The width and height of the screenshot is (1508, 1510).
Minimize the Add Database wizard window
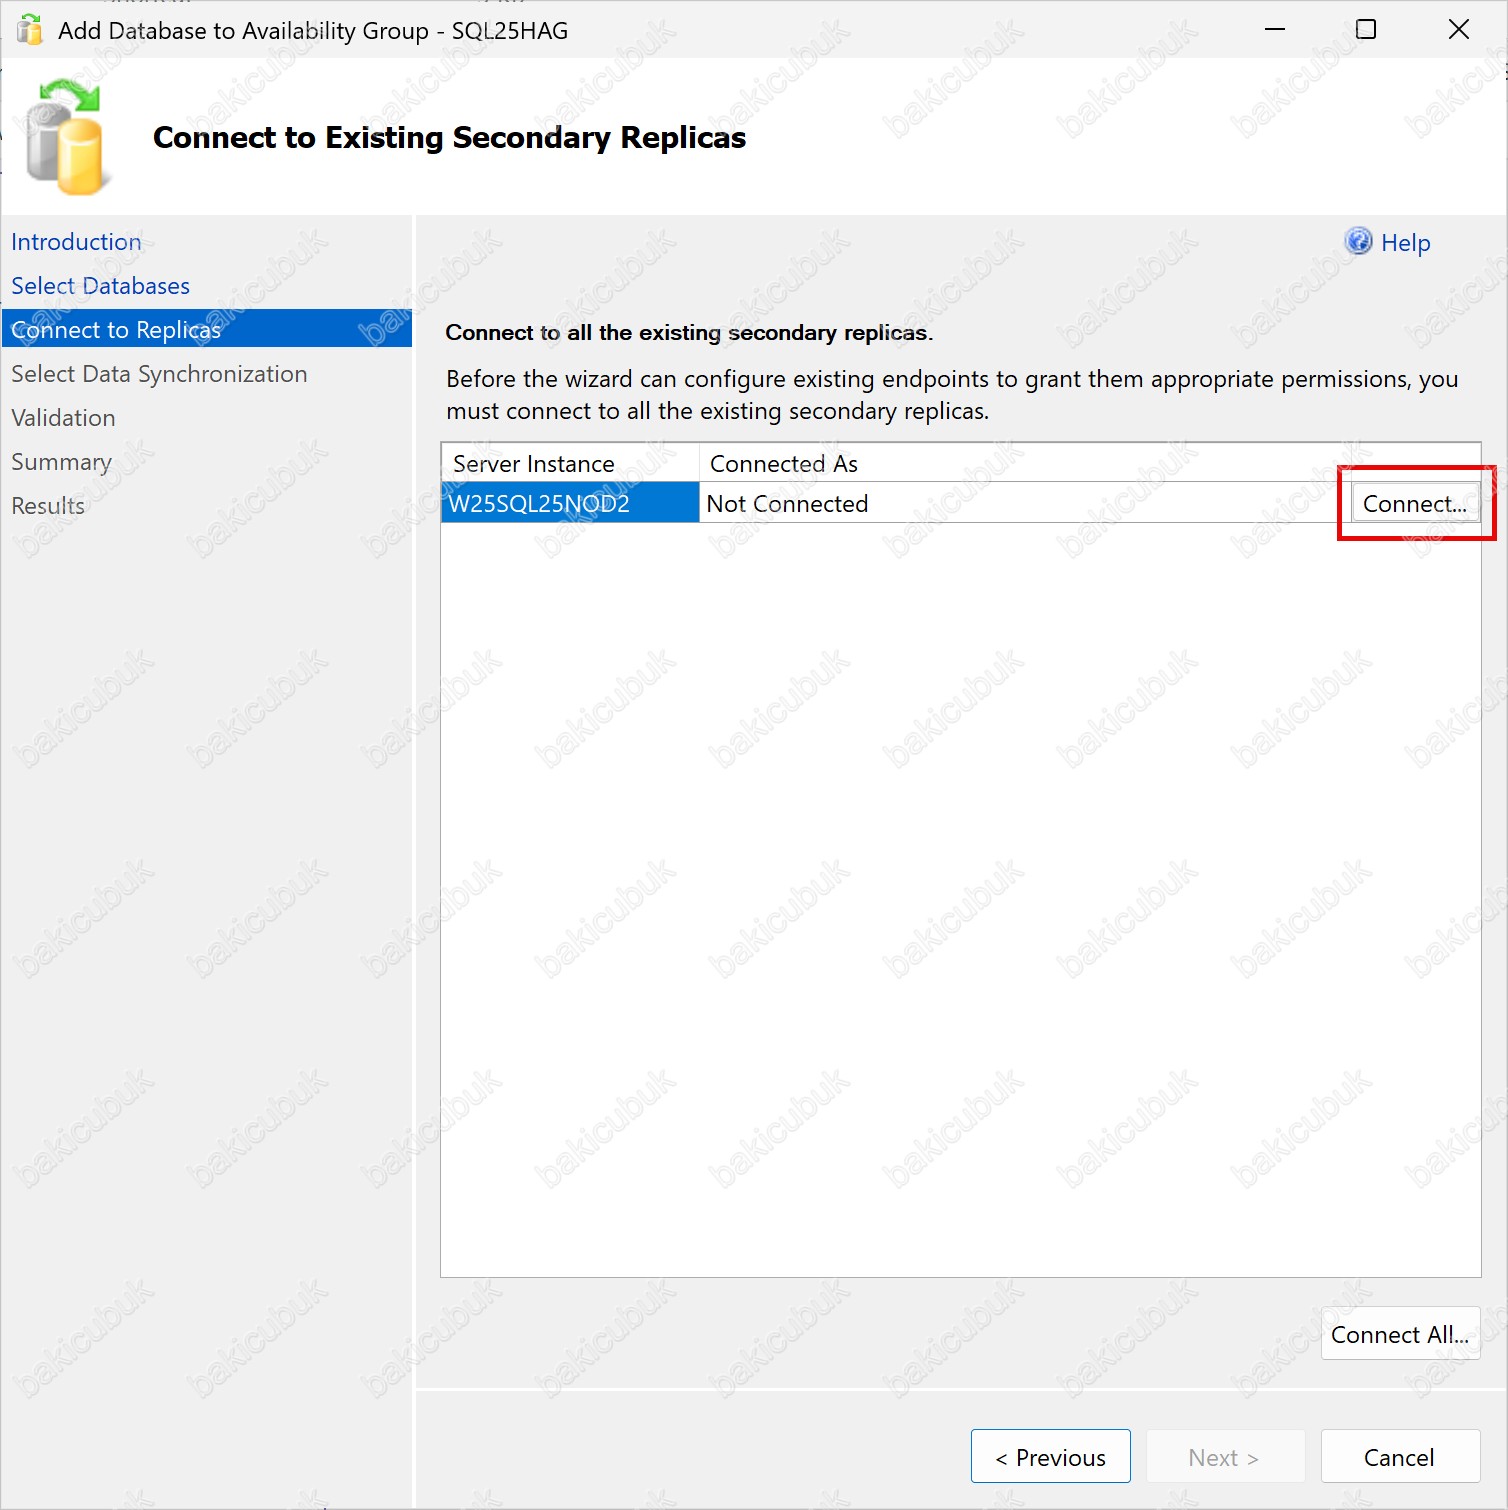(1275, 30)
